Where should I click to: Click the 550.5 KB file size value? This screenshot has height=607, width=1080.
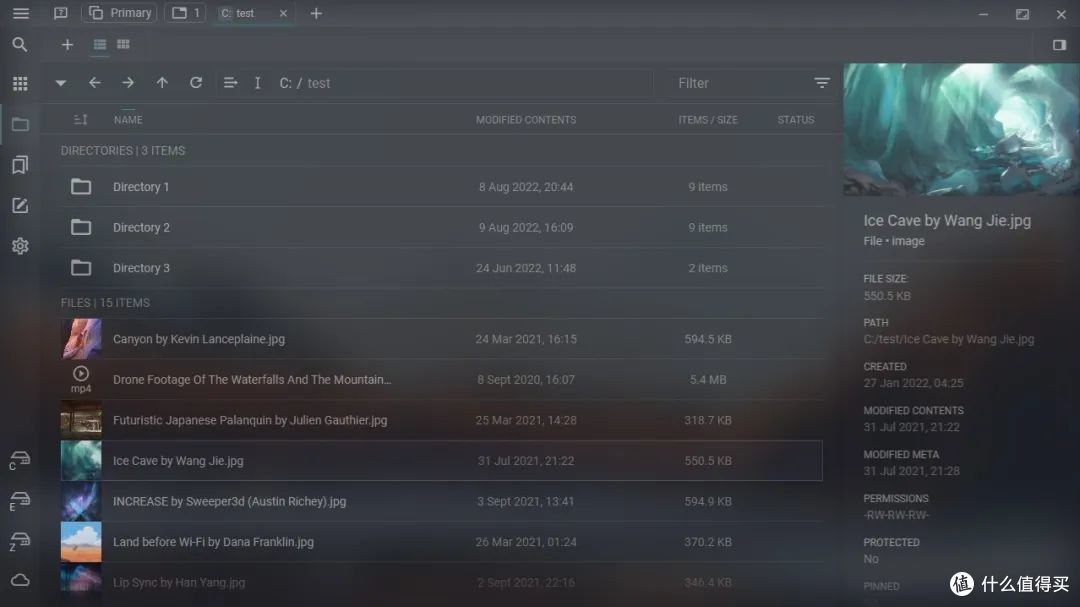[x=886, y=296]
